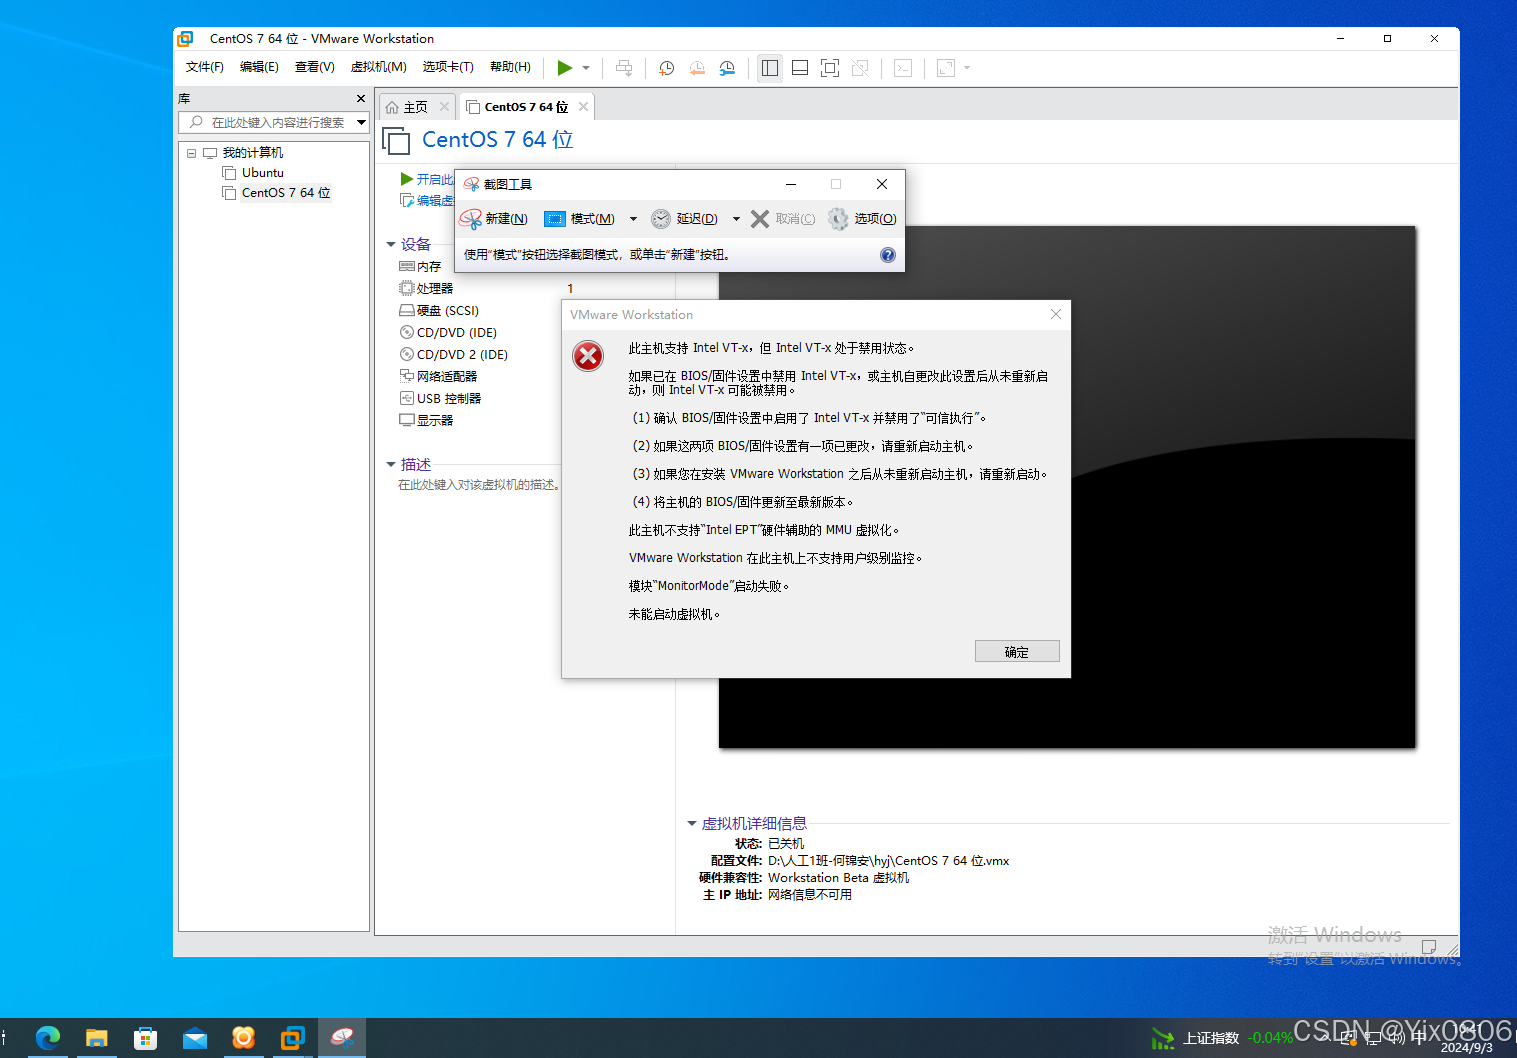The image size is (1517, 1058).
Task: Click the send Ctrl+Alt+Del toolbar icon
Action: pyautogui.click(x=624, y=68)
